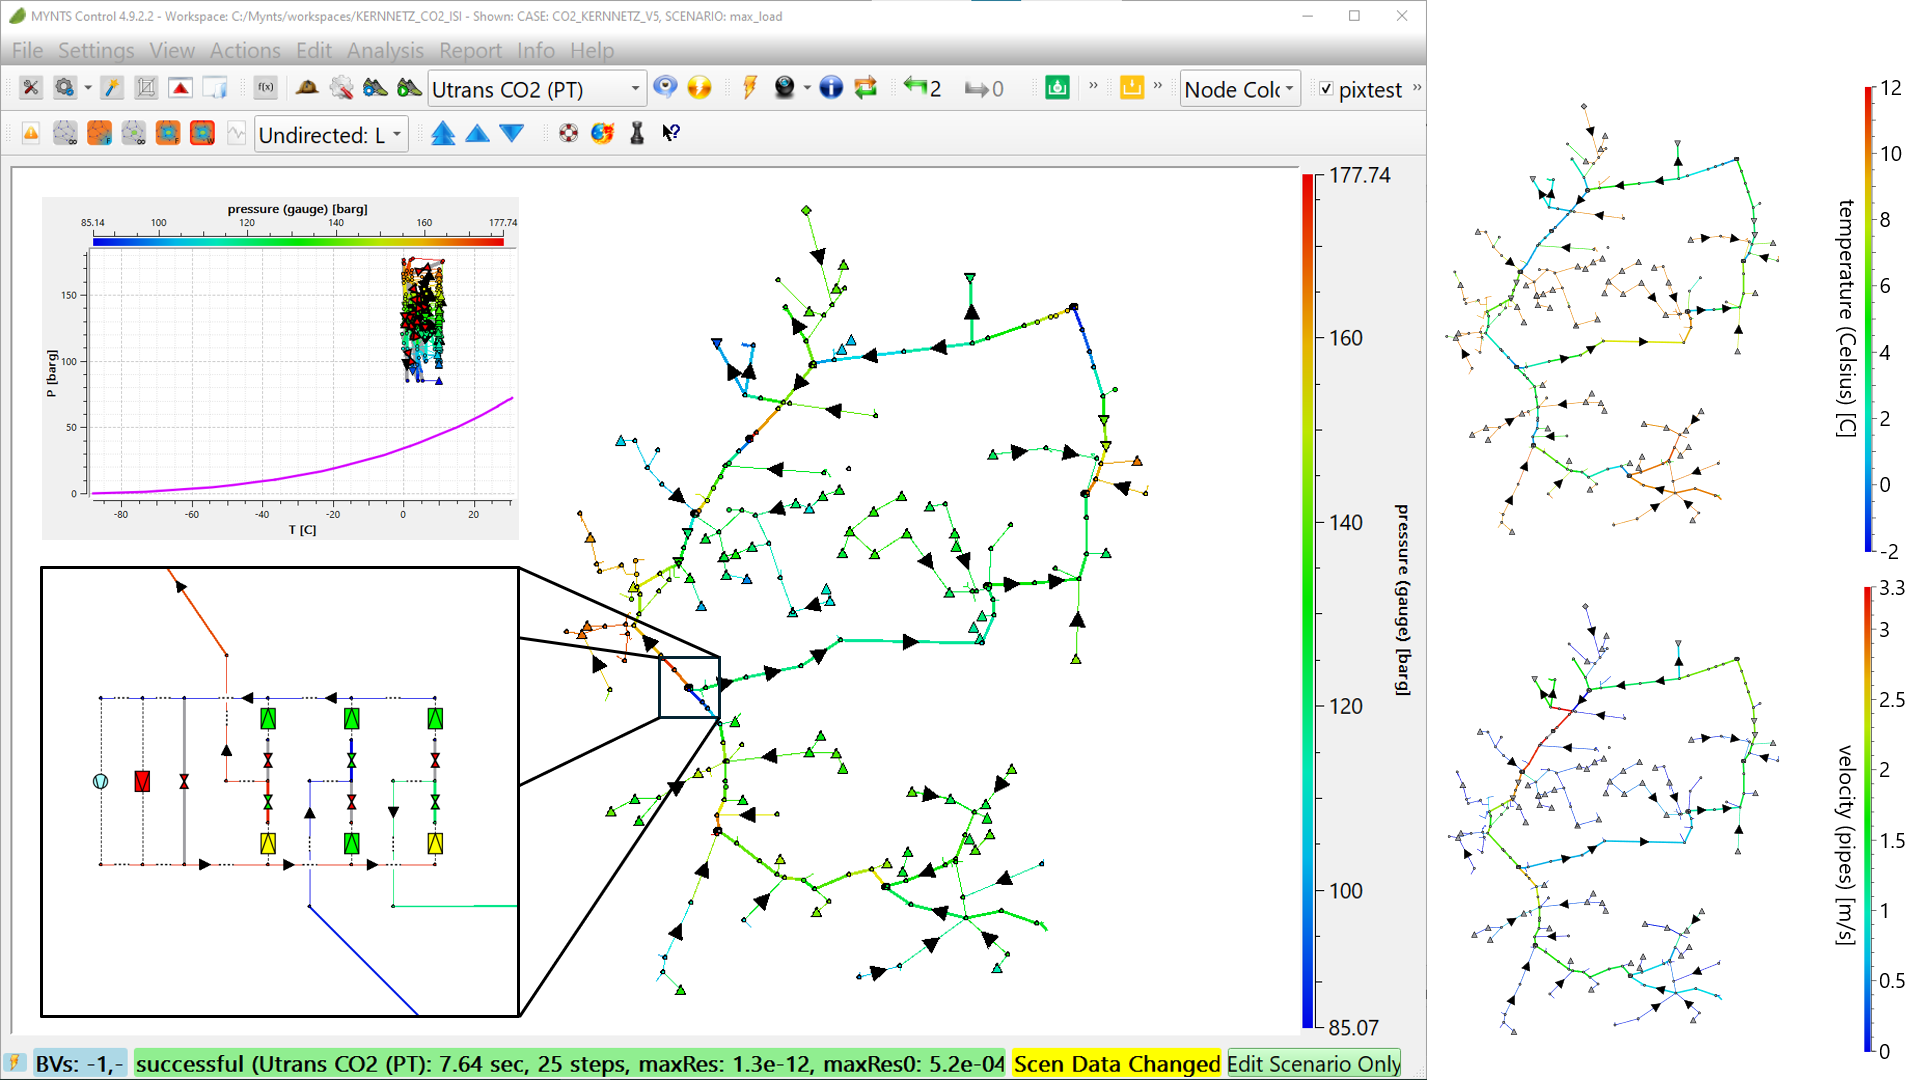Click the blue info circle icon

[x=831, y=88]
